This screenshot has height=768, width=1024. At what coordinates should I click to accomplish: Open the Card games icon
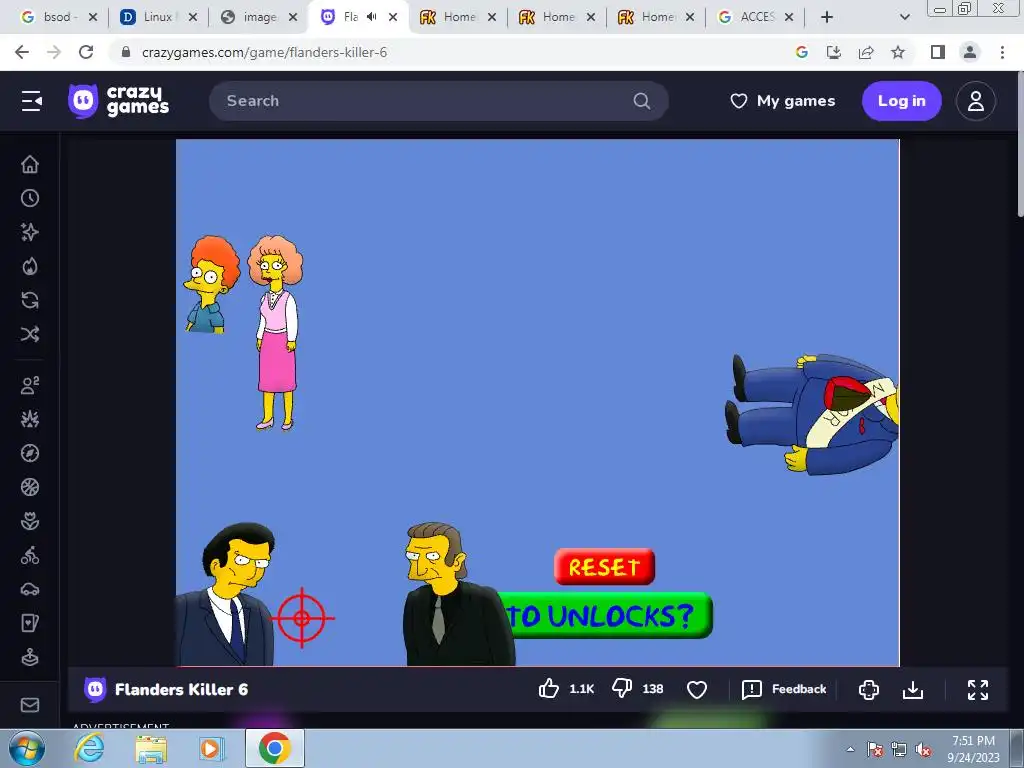[30, 623]
